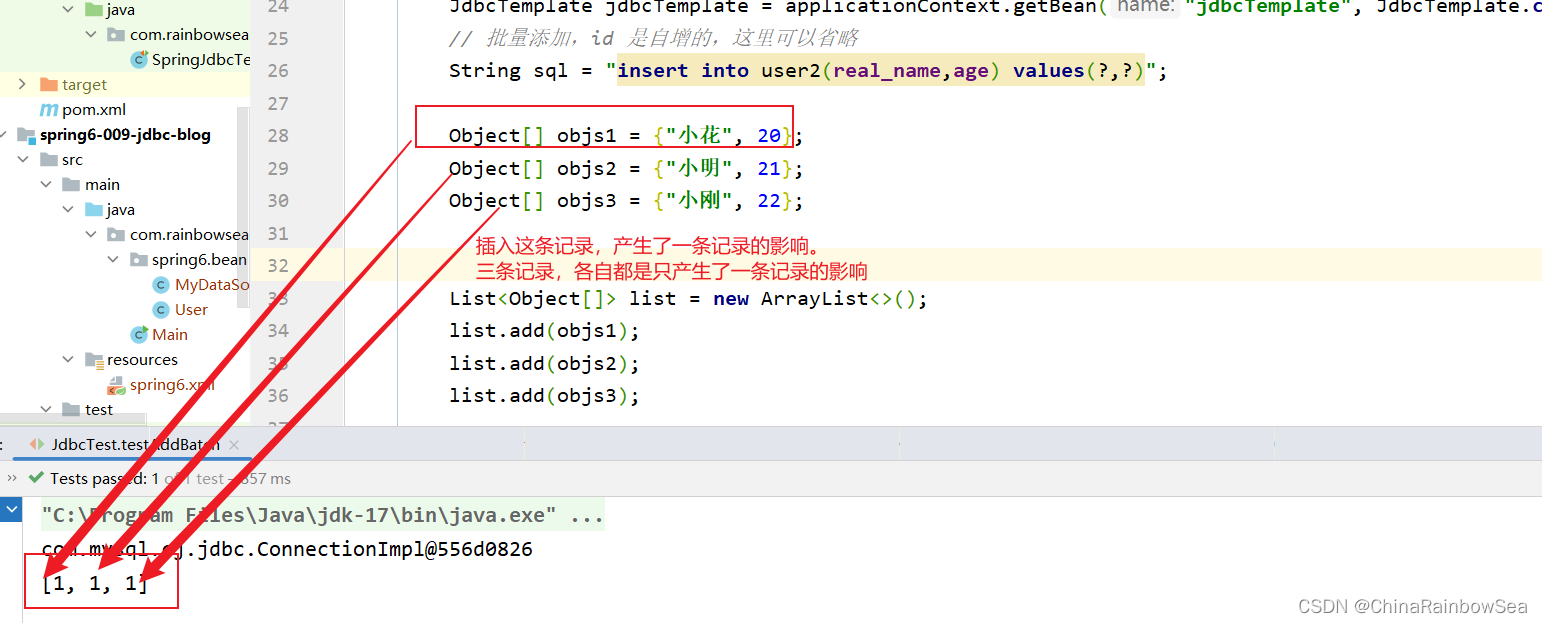Click gutter line number 36
Screen dimensions: 1542x623
coord(278,396)
